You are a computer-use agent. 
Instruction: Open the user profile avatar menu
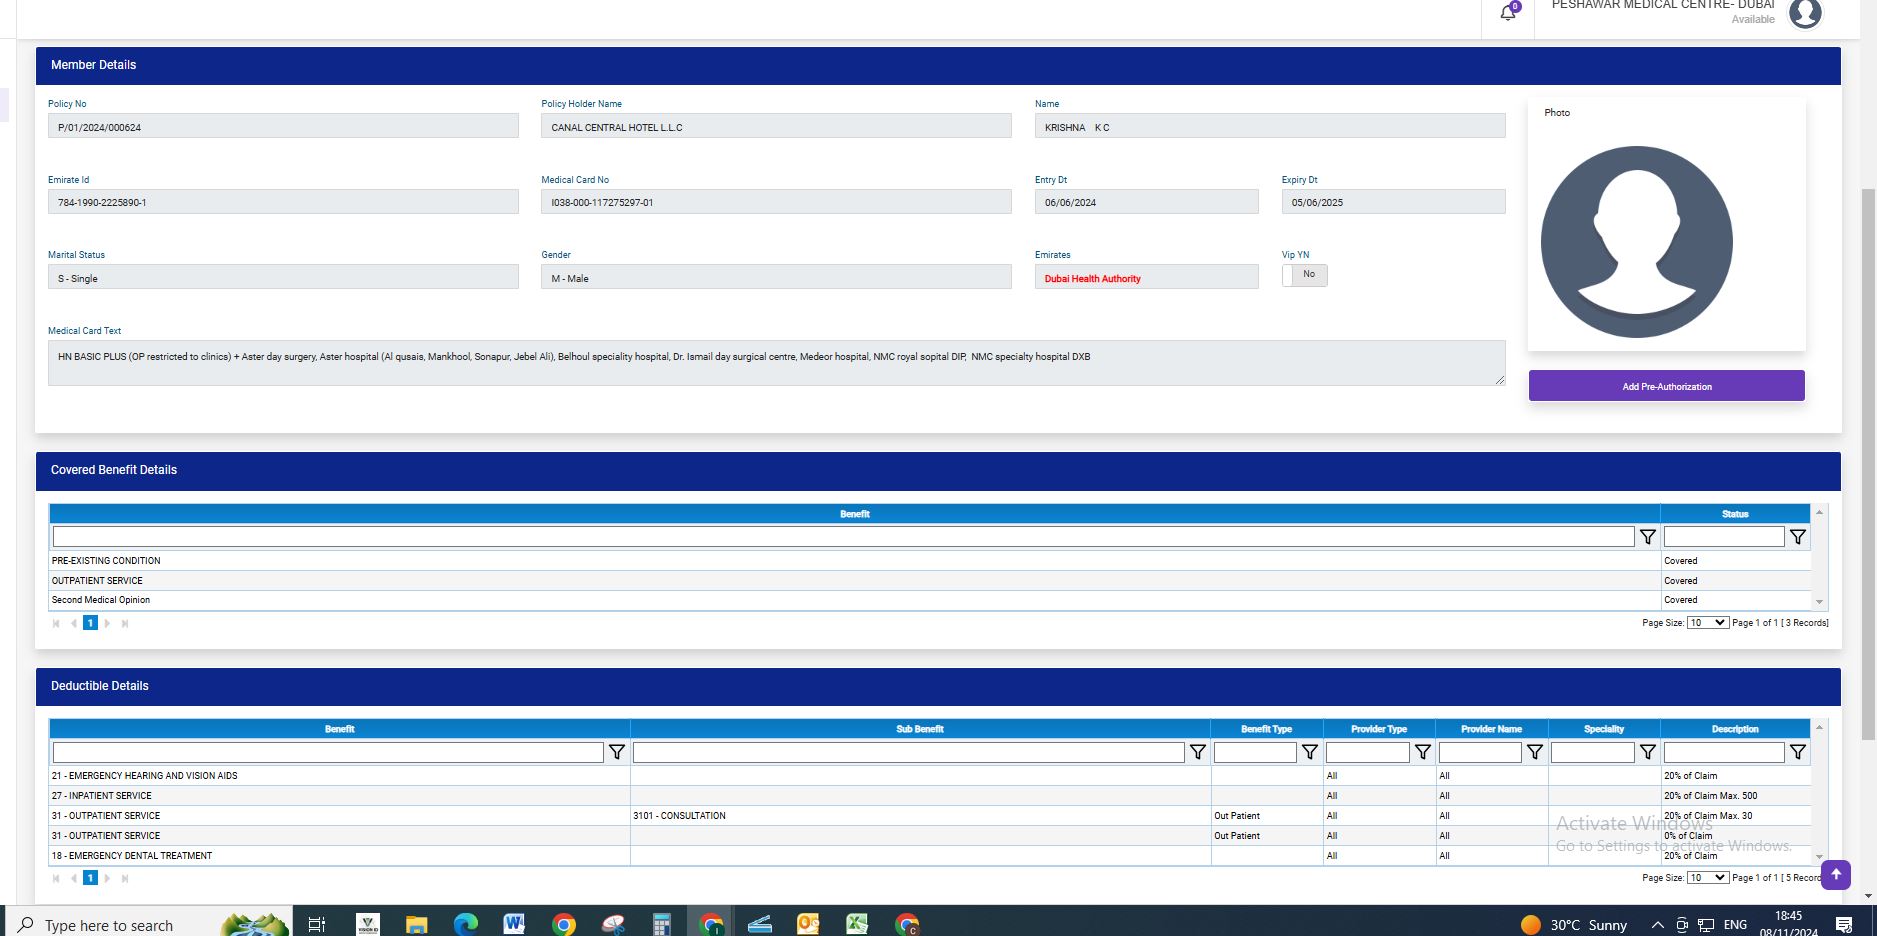tap(1804, 13)
